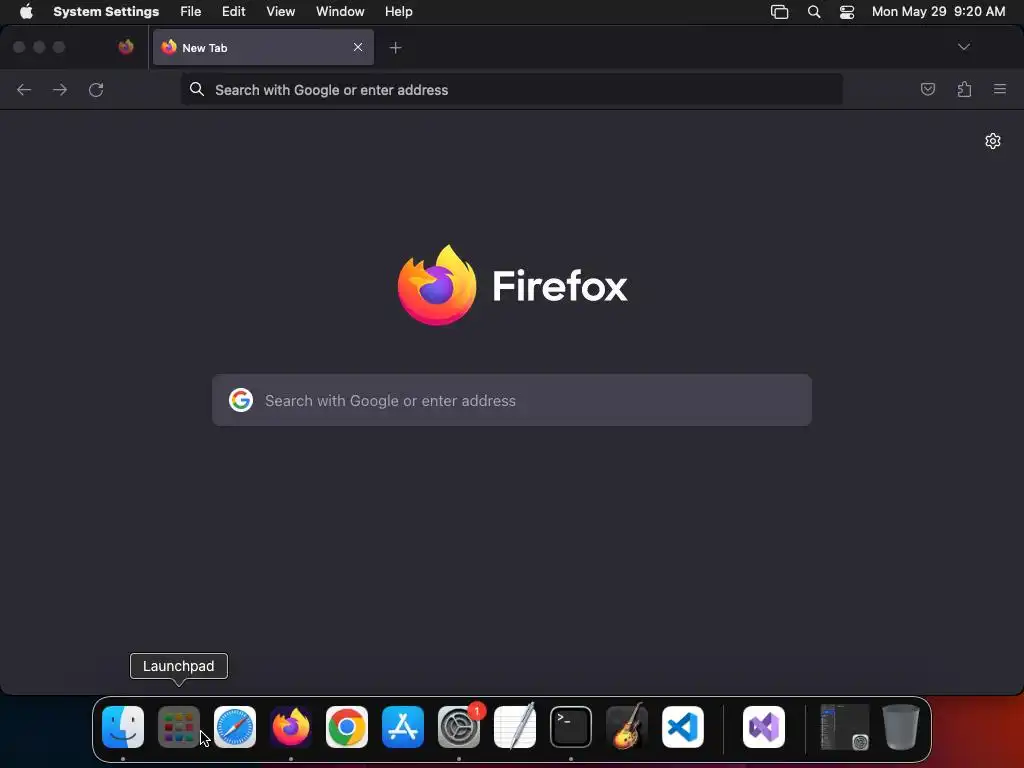Open Stage Manager from the menu bar
The height and width of the screenshot is (768, 1024).
(779, 12)
